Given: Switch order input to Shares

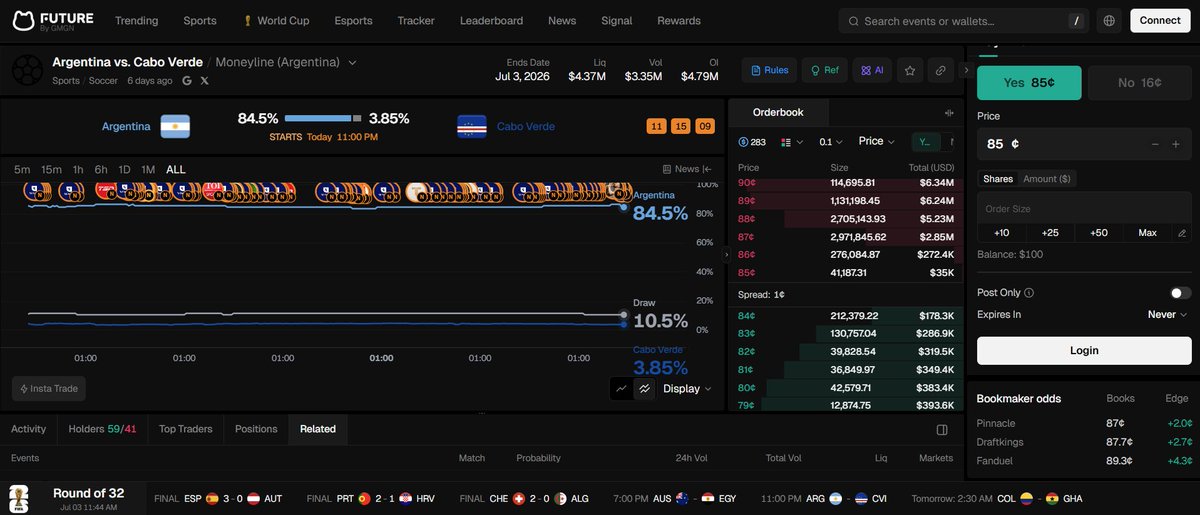Looking at the screenshot, I should [x=998, y=179].
